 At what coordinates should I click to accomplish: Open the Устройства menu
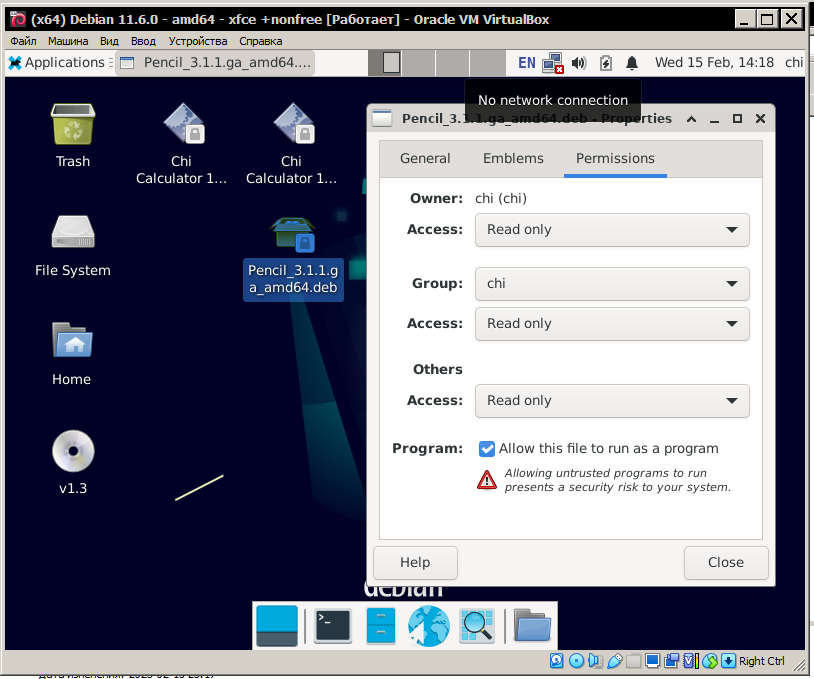pos(198,41)
